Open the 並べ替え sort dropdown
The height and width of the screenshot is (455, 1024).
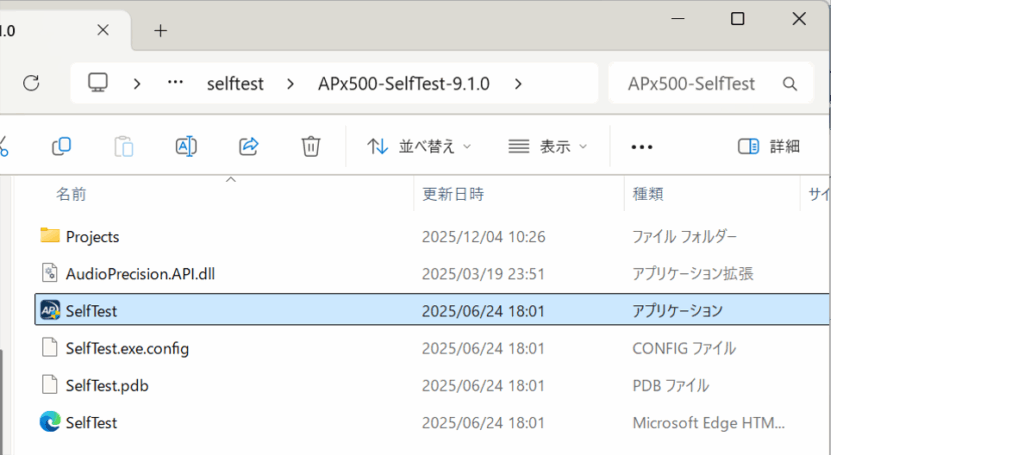click(x=419, y=146)
